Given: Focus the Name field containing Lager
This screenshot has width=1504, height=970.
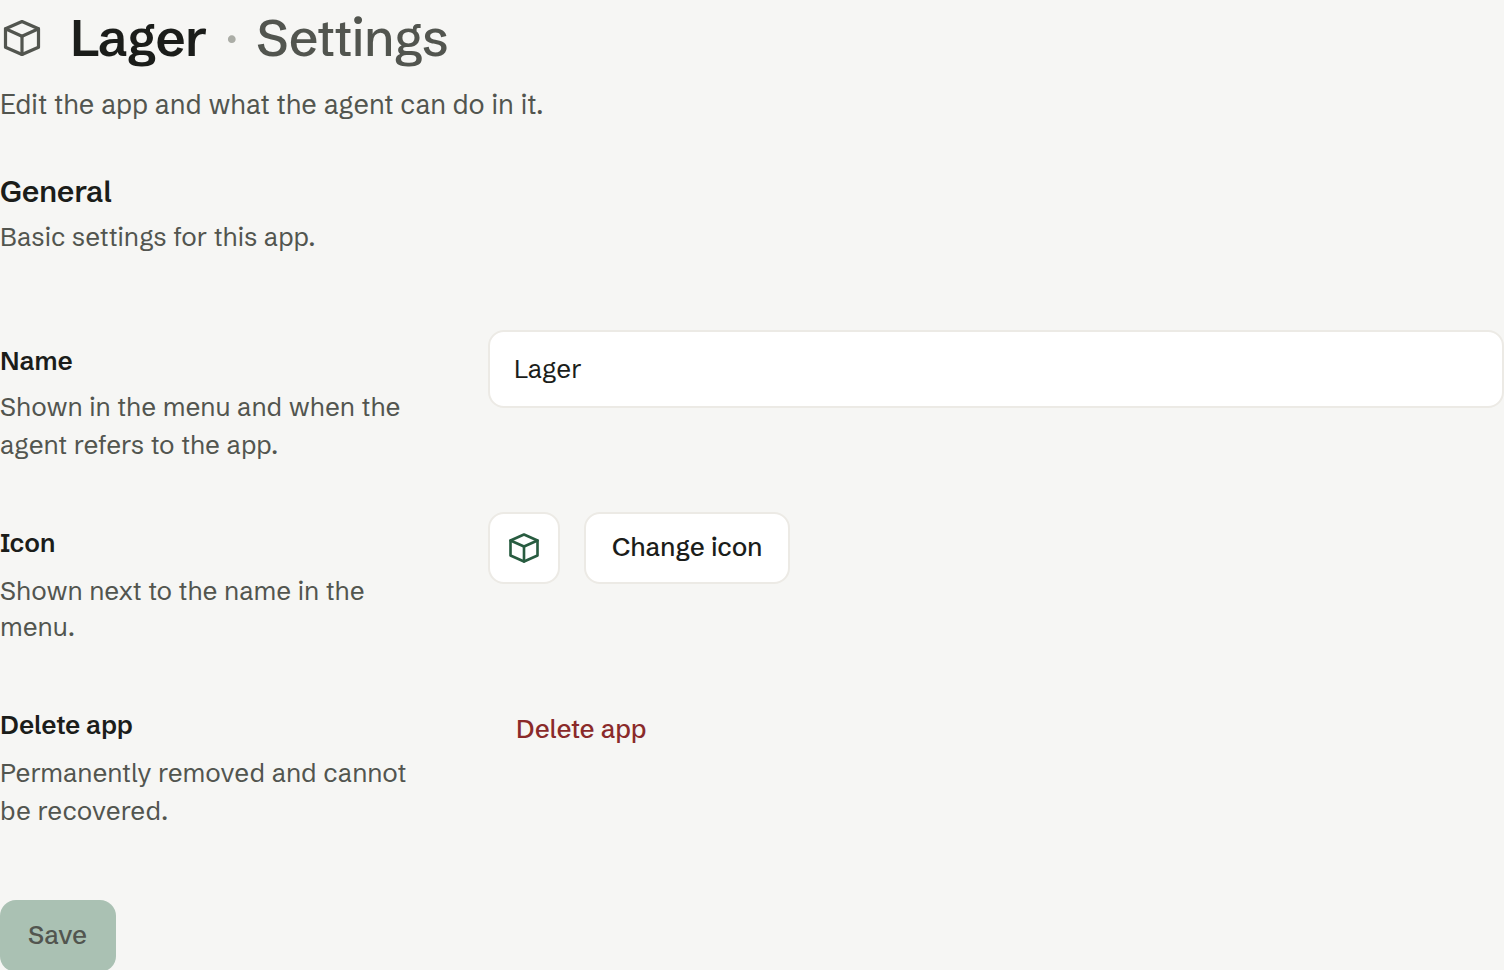Looking at the screenshot, I should pyautogui.click(x=995, y=369).
